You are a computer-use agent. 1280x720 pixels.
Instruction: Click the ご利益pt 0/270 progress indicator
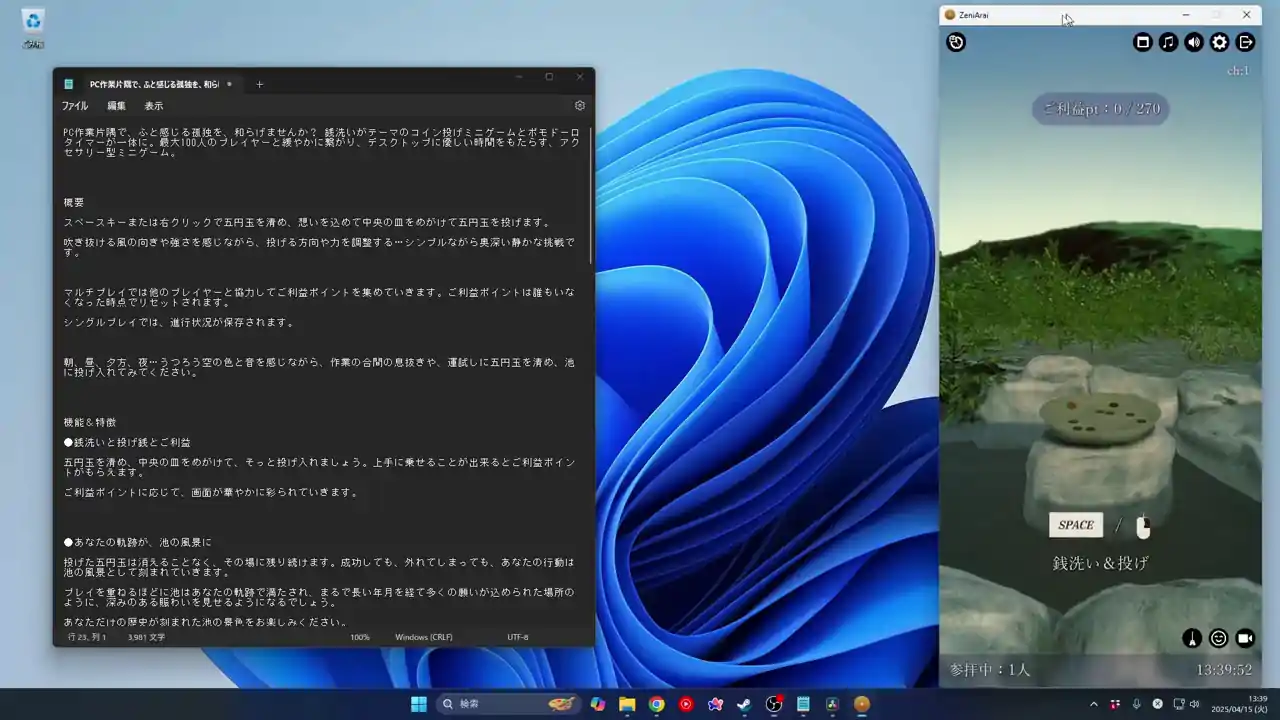1100,109
